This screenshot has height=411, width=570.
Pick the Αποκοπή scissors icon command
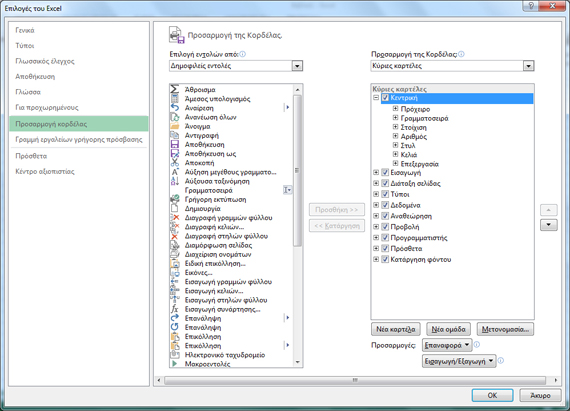click(x=175, y=162)
